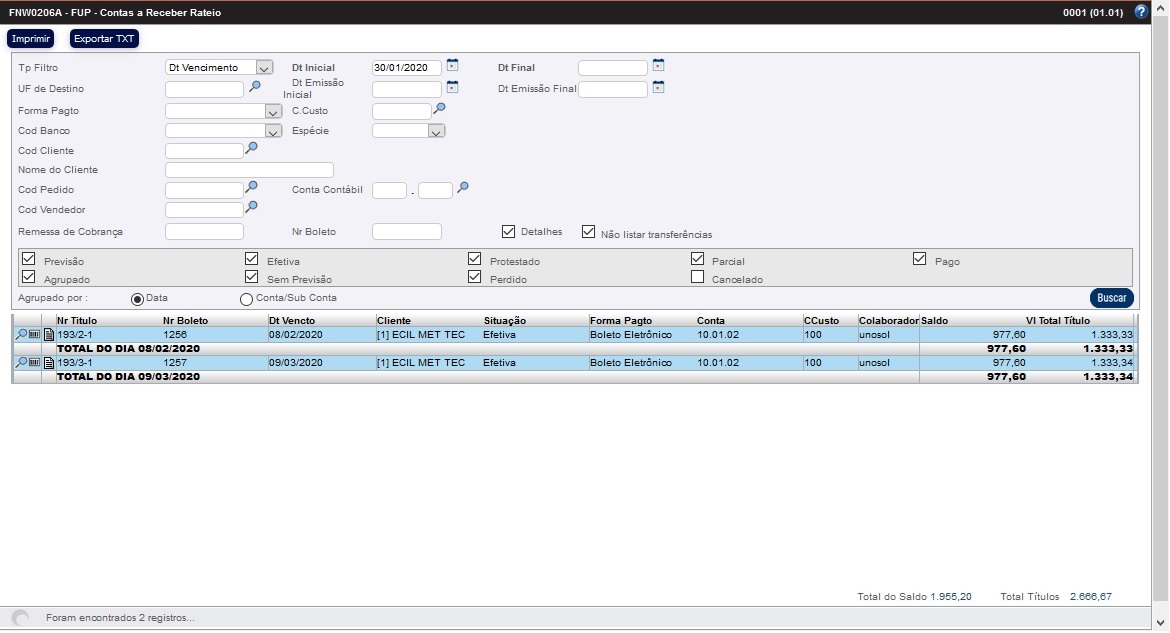
Task: Open the Dt Final calendar picker
Action: point(658,66)
